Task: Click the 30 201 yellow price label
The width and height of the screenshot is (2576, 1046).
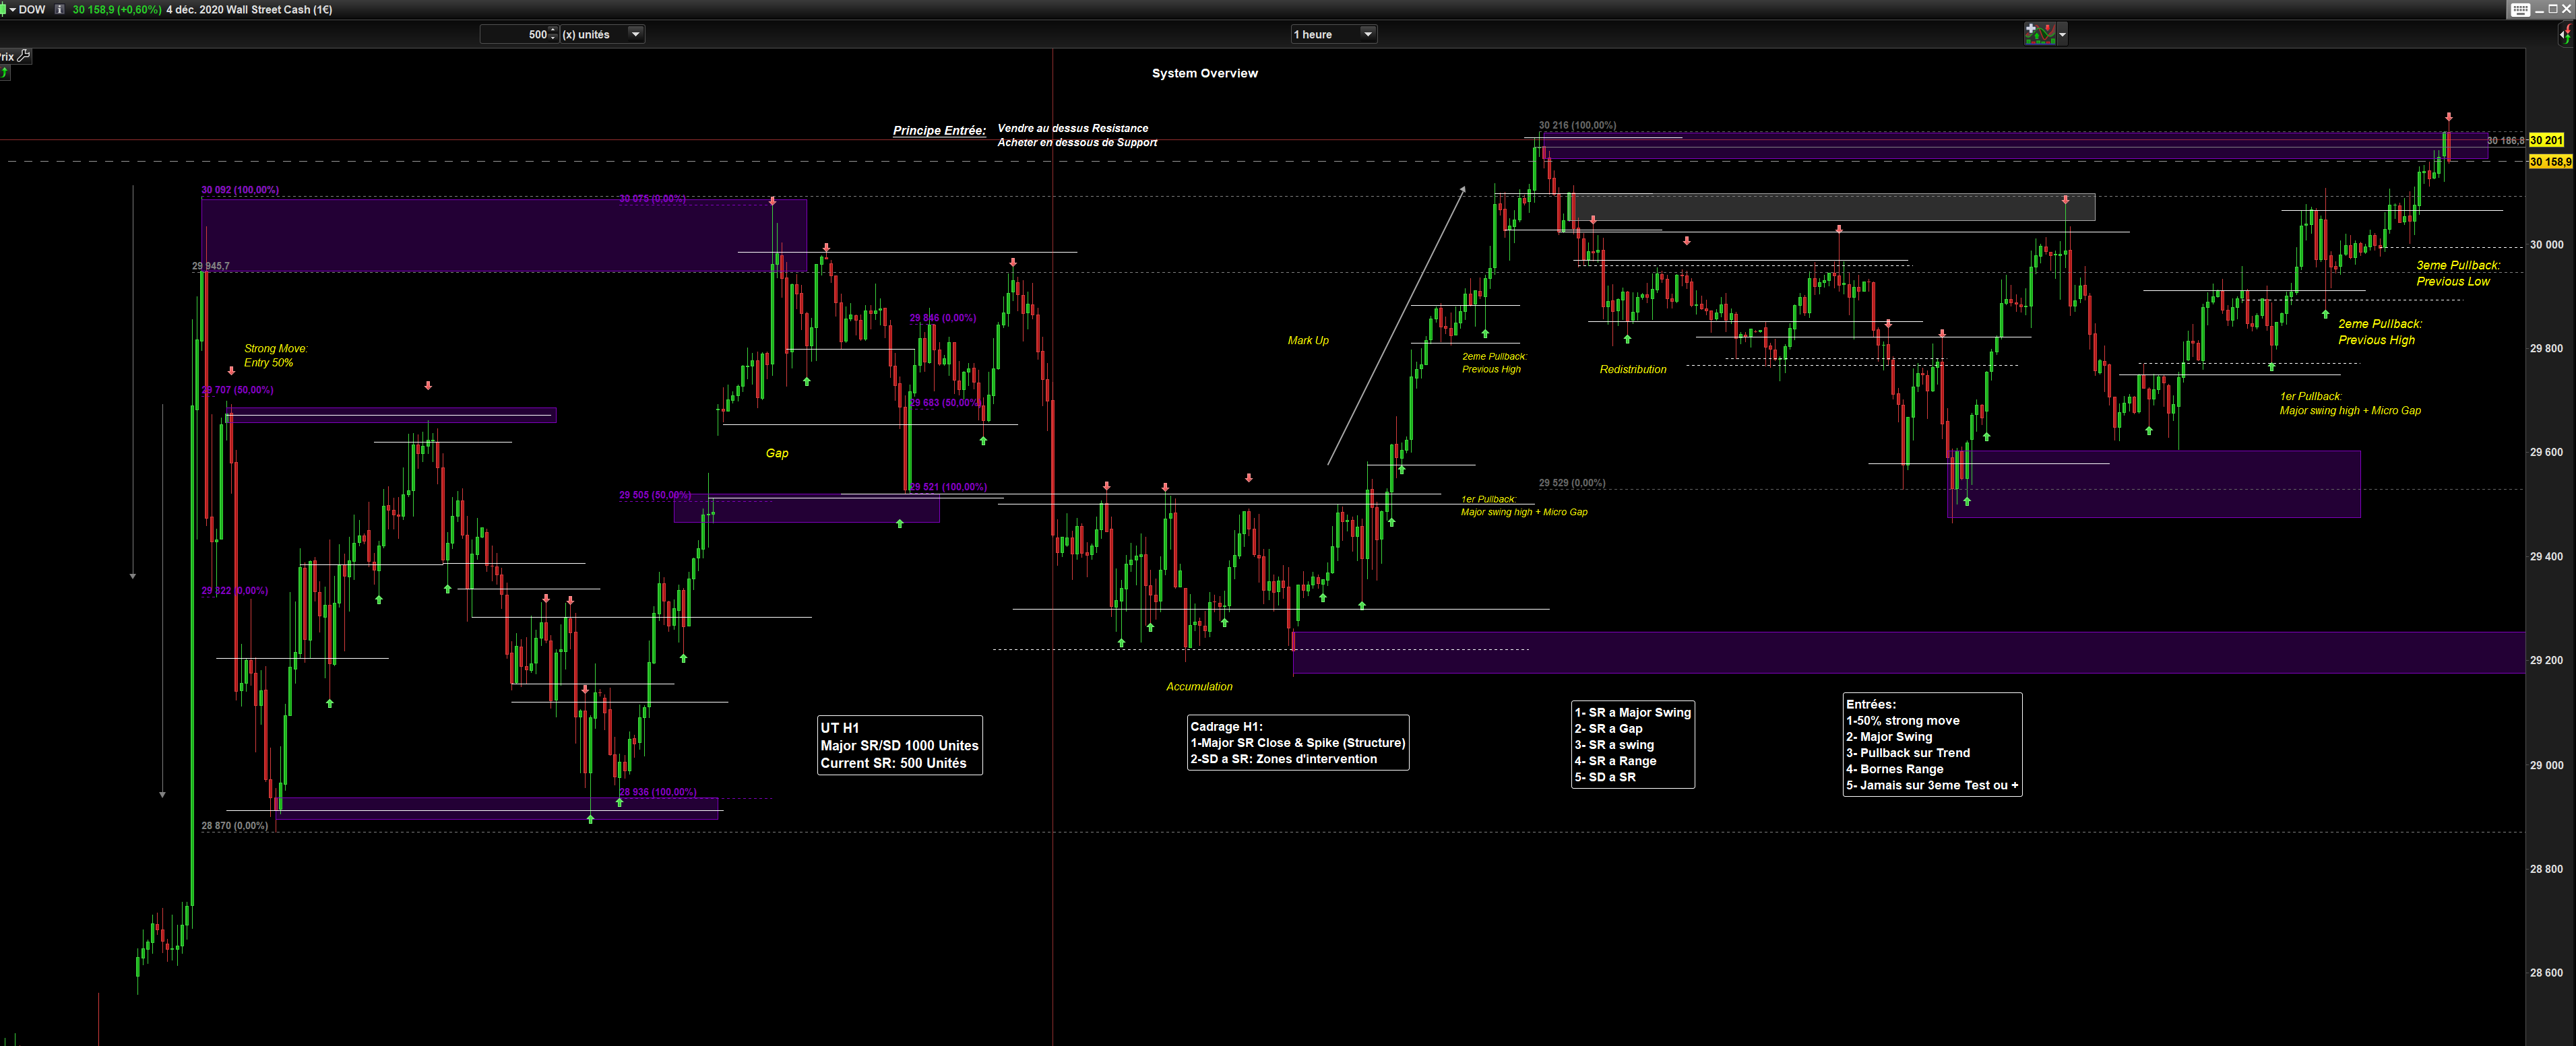Action: coord(2546,140)
